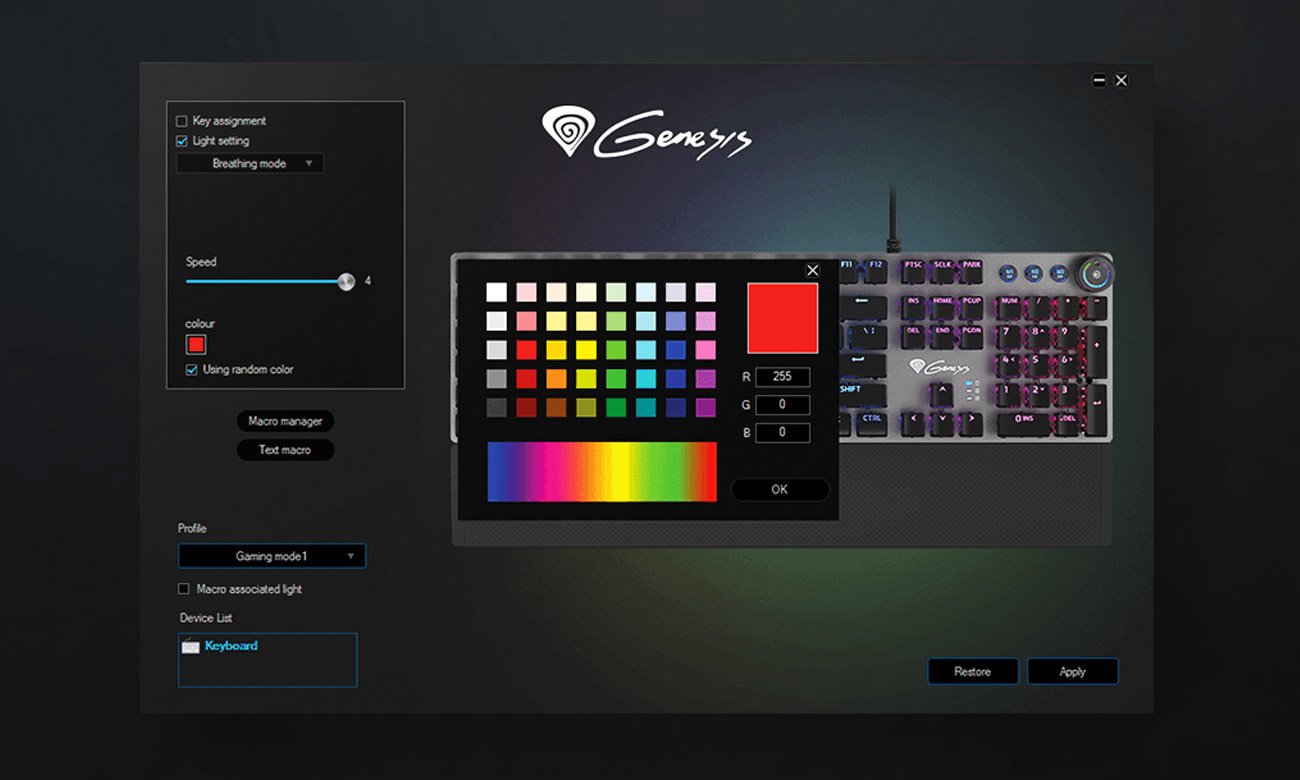Viewport: 1300px width, 780px height.
Task: Click OK in the color picker
Action: (780, 489)
